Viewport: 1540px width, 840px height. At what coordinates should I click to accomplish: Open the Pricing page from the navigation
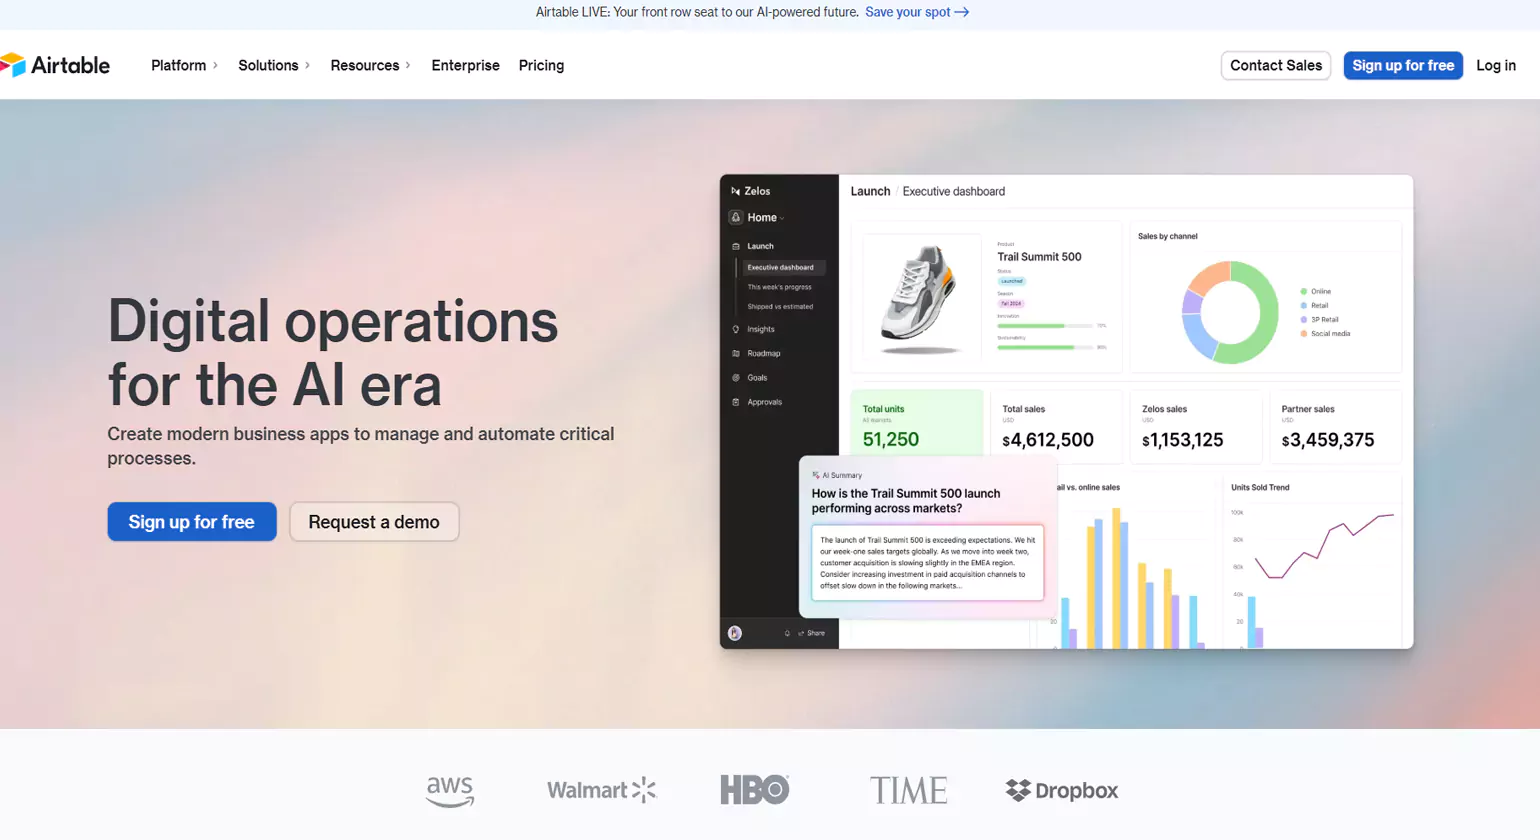tap(540, 65)
